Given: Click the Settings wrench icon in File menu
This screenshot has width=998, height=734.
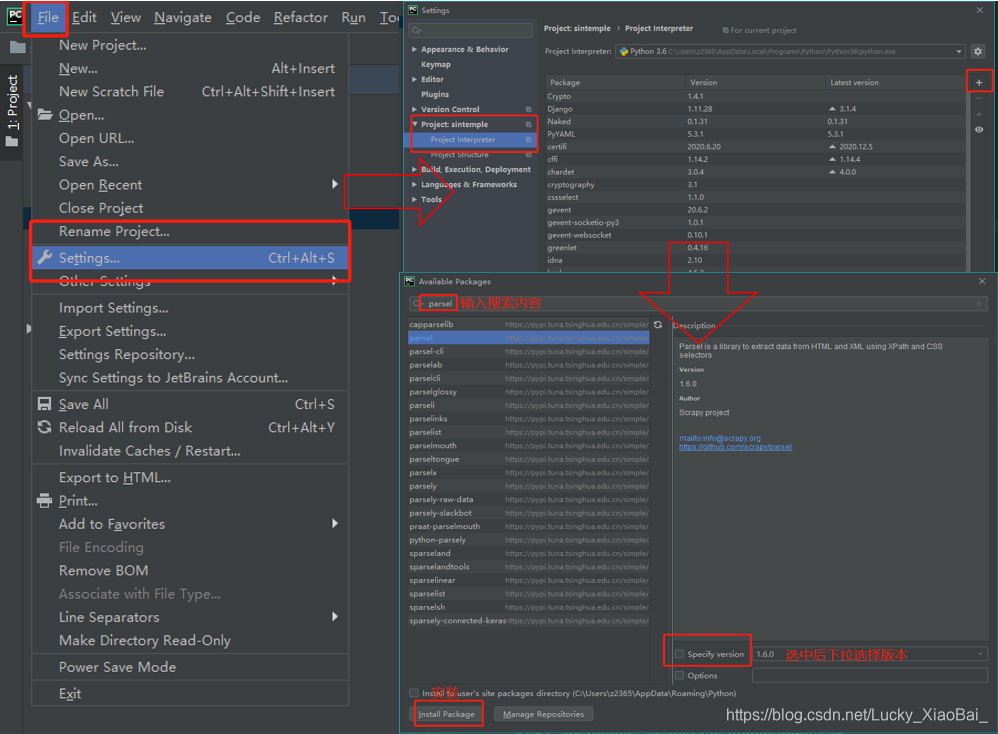Looking at the screenshot, I should point(45,257).
